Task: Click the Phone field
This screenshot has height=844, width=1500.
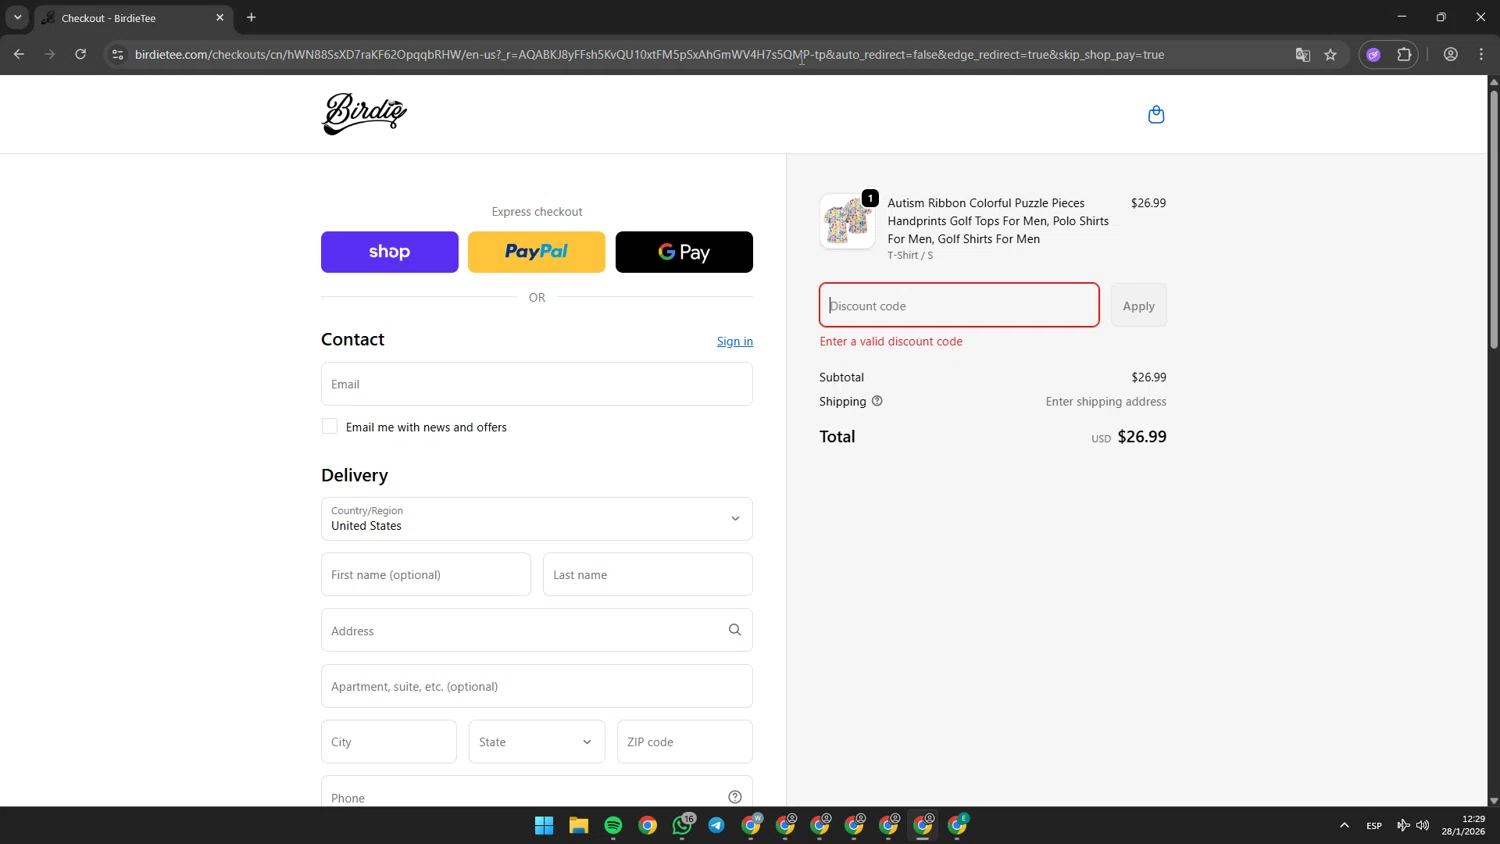Action: (537, 792)
